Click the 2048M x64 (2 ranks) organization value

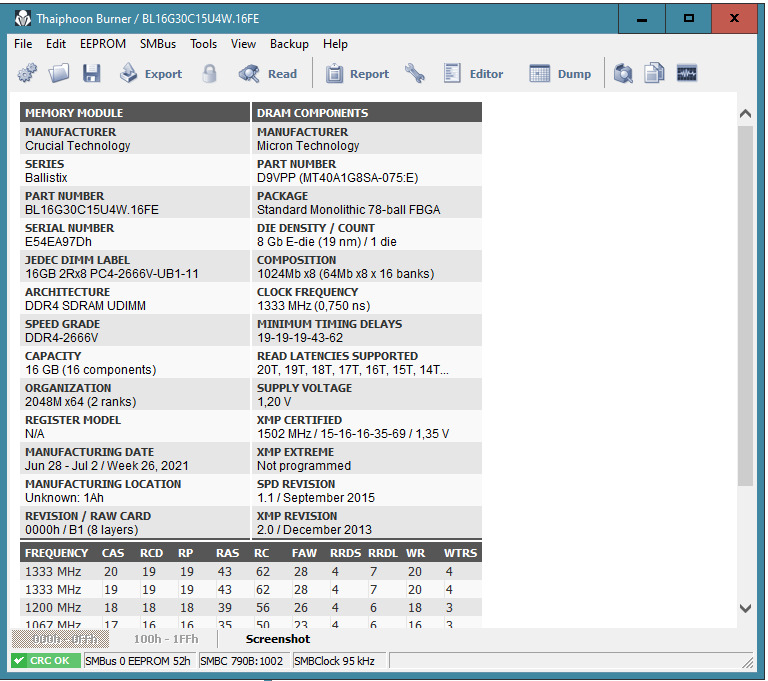point(81,402)
